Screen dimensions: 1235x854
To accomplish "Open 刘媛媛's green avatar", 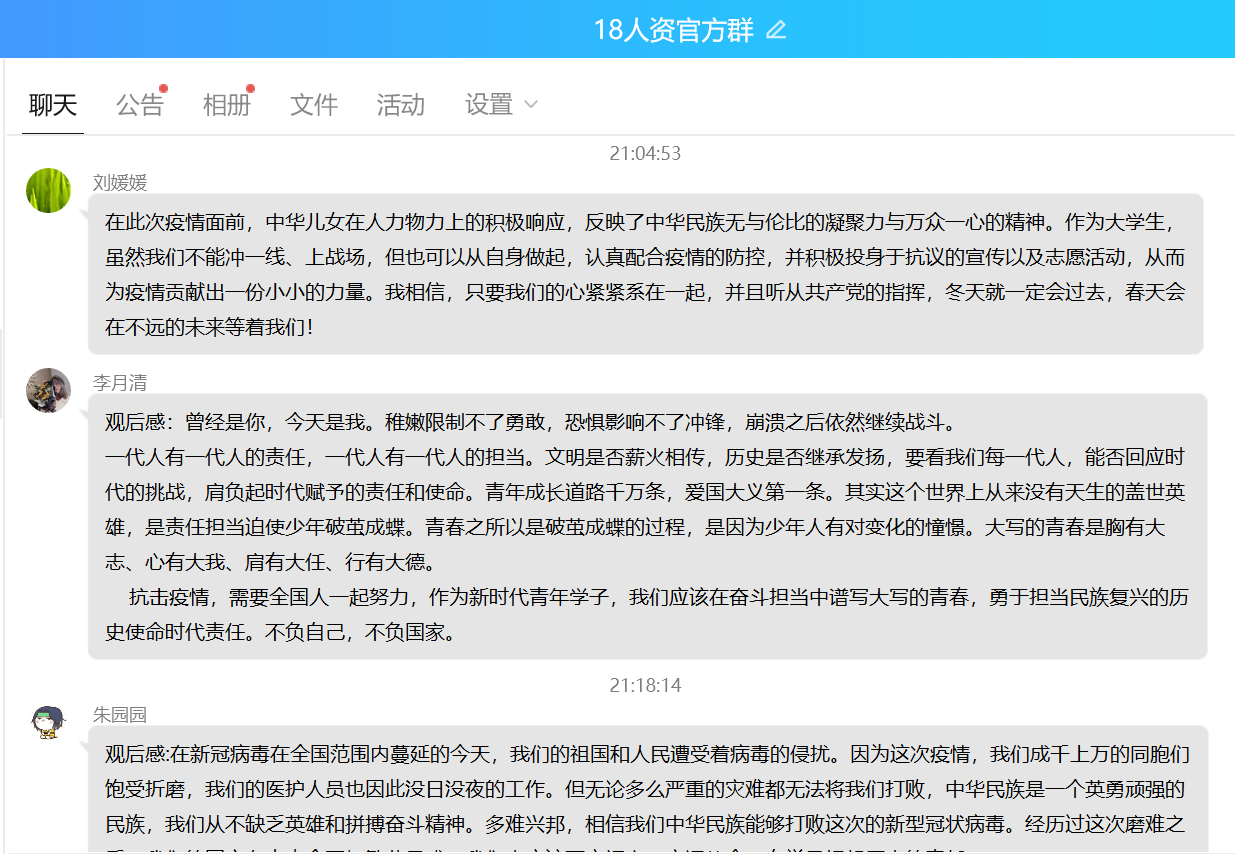I will point(48,191).
